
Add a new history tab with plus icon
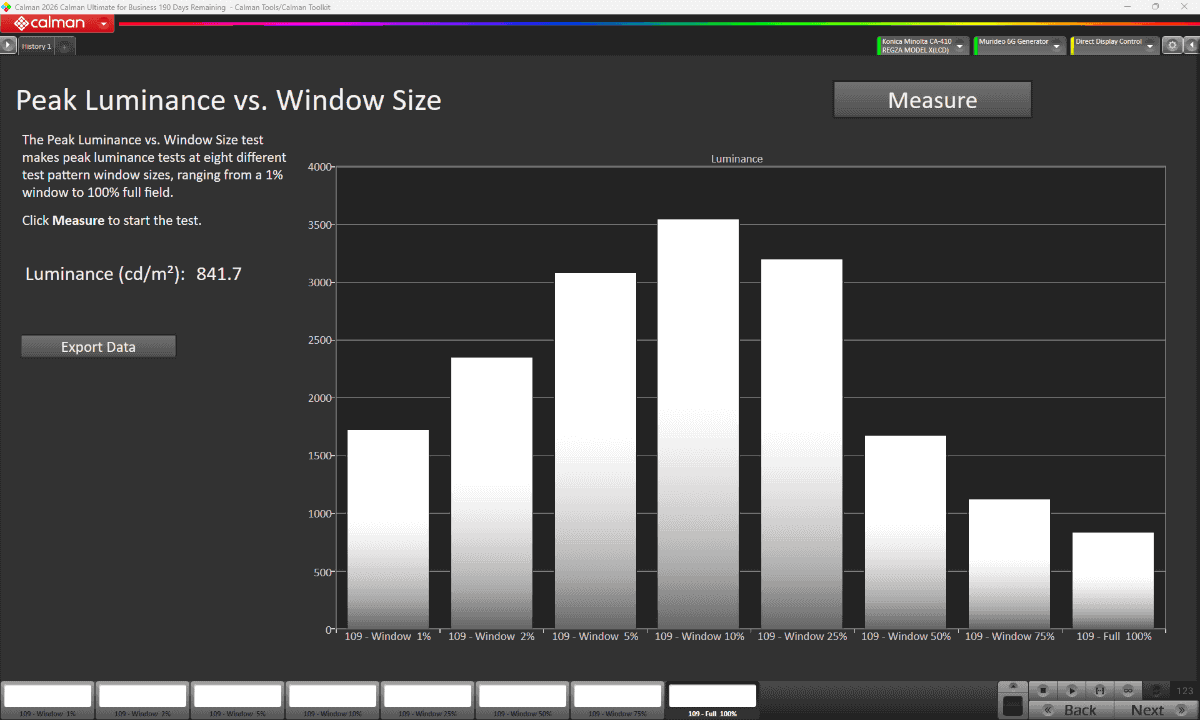pyautogui.click(x=64, y=46)
